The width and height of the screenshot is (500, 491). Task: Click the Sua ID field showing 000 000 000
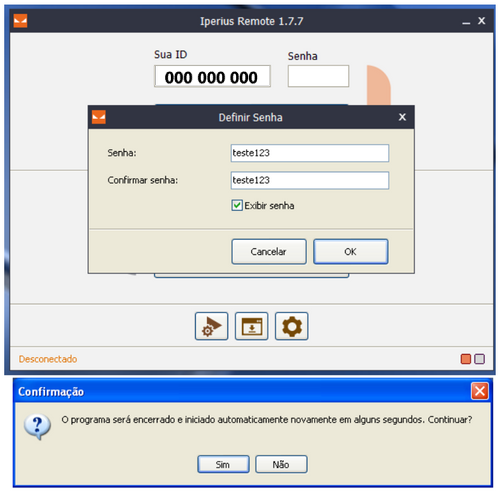coord(212,76)
